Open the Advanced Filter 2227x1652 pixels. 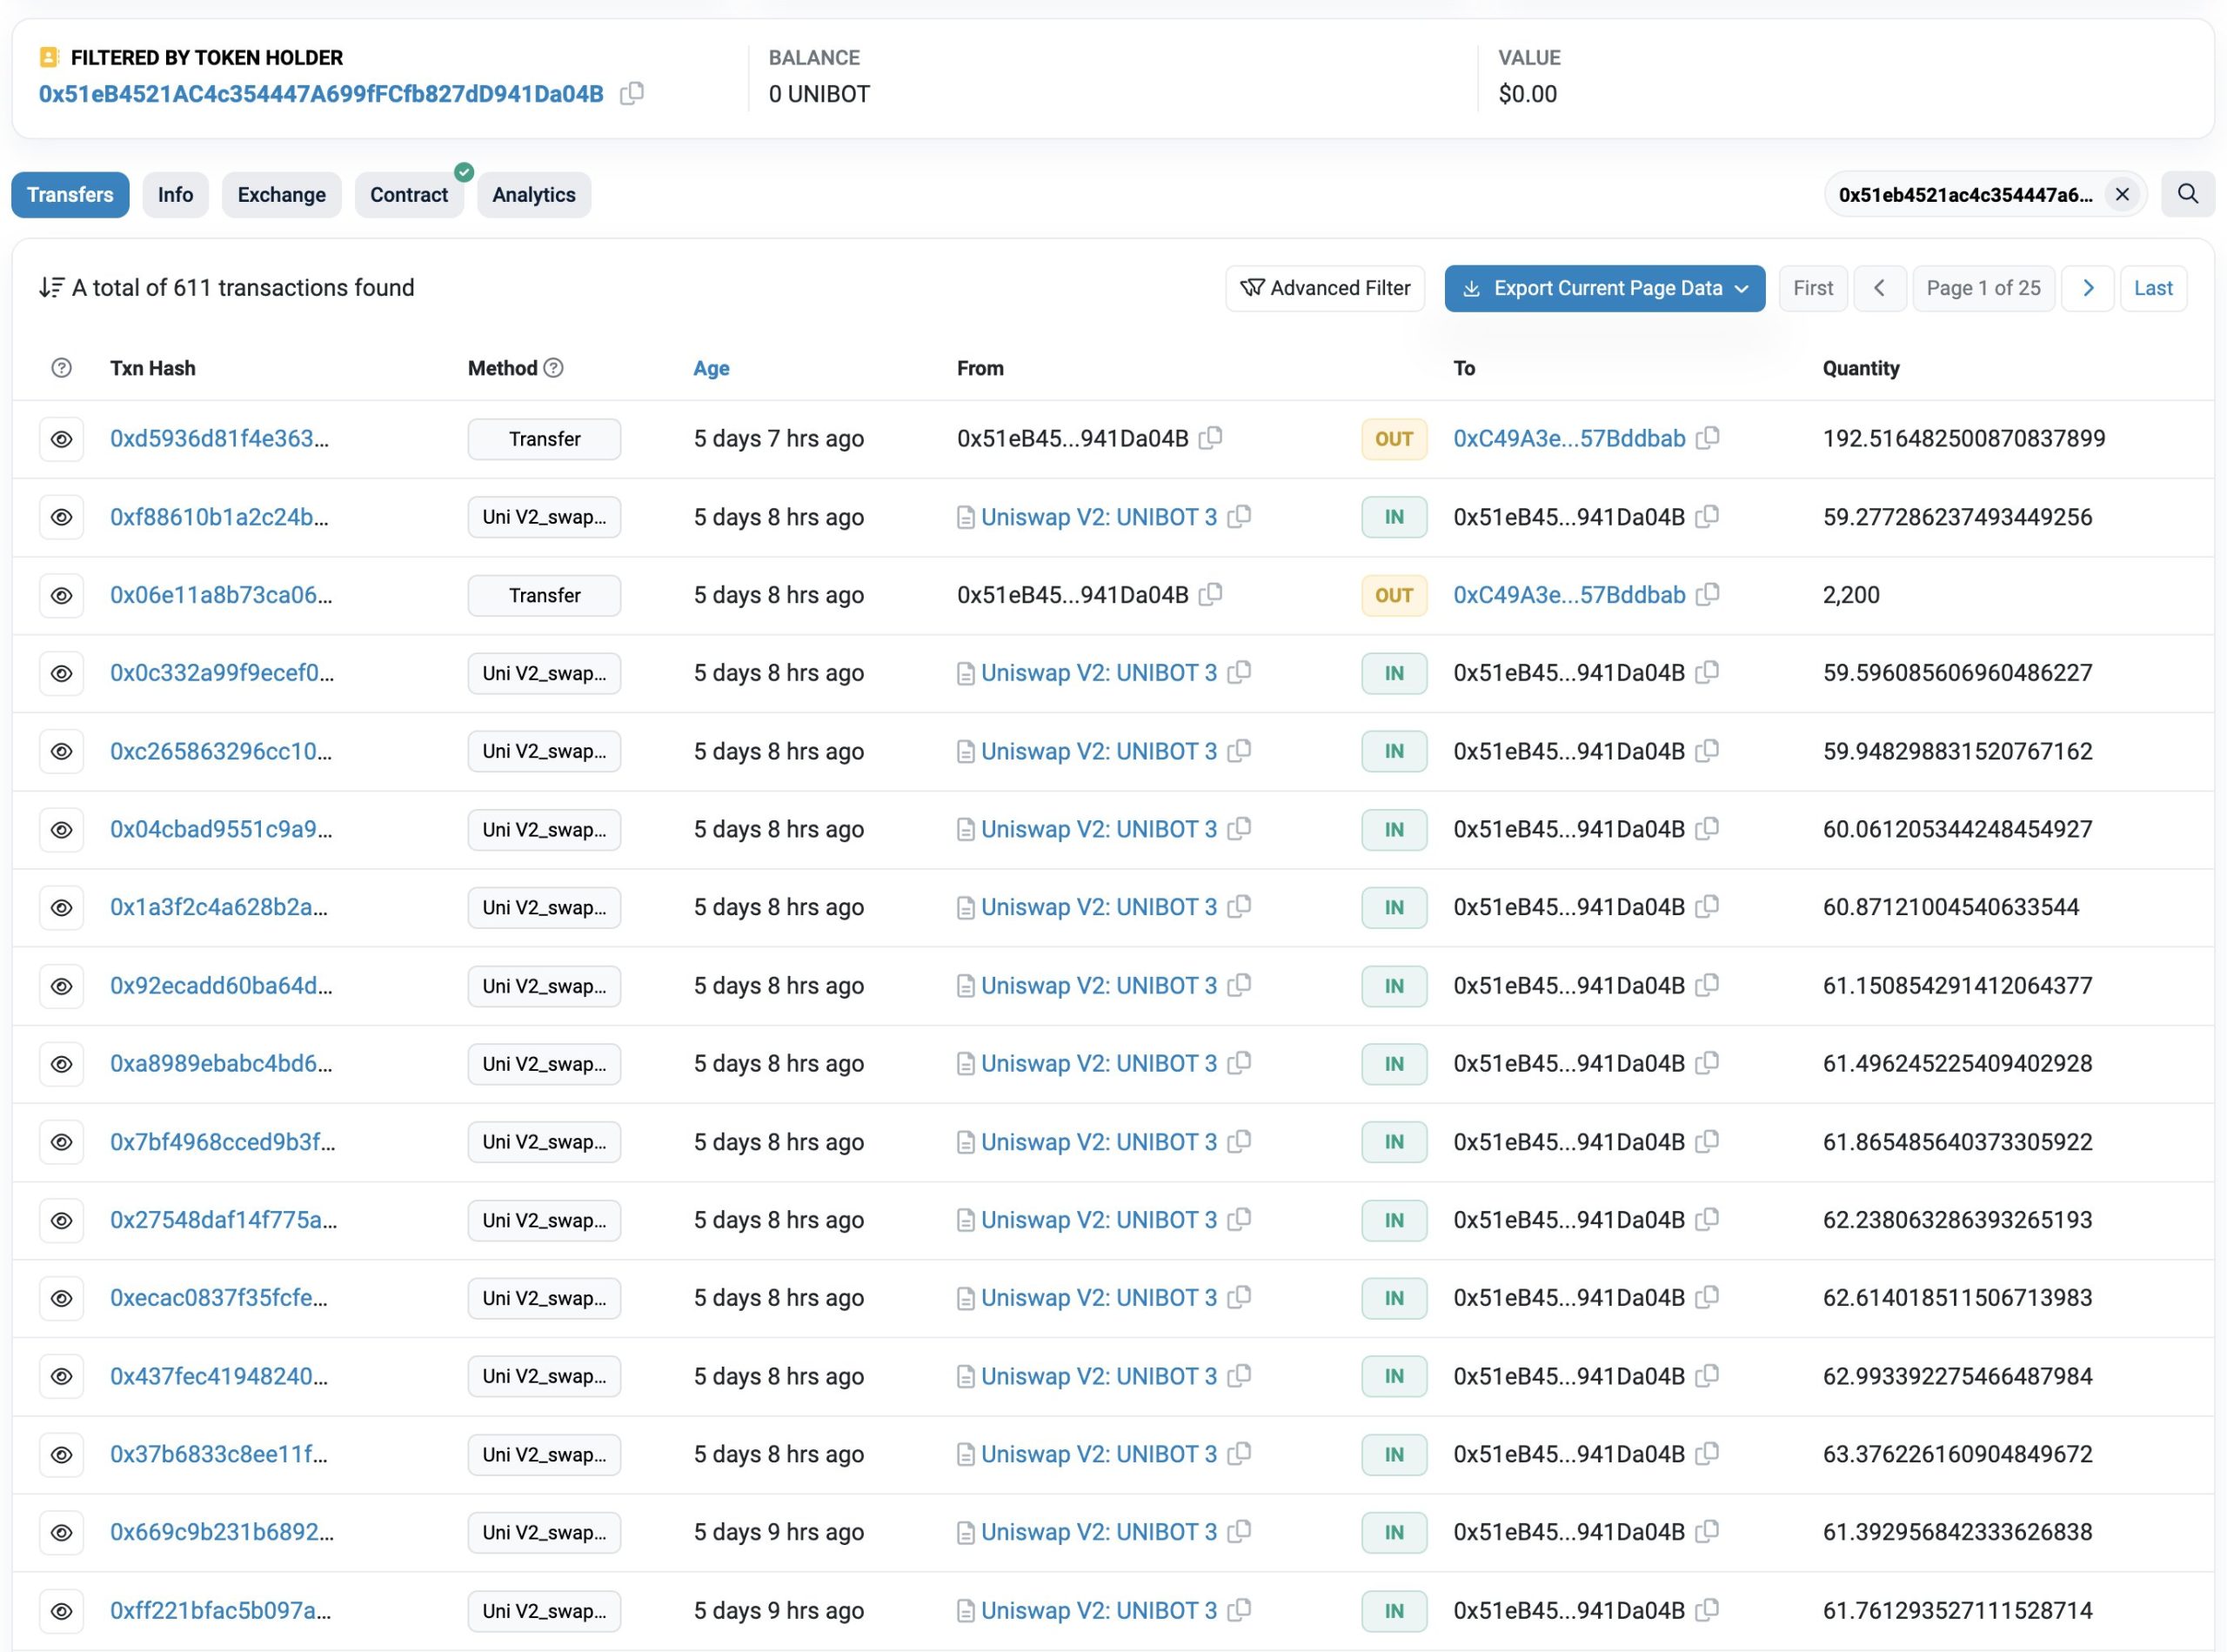1324,288
